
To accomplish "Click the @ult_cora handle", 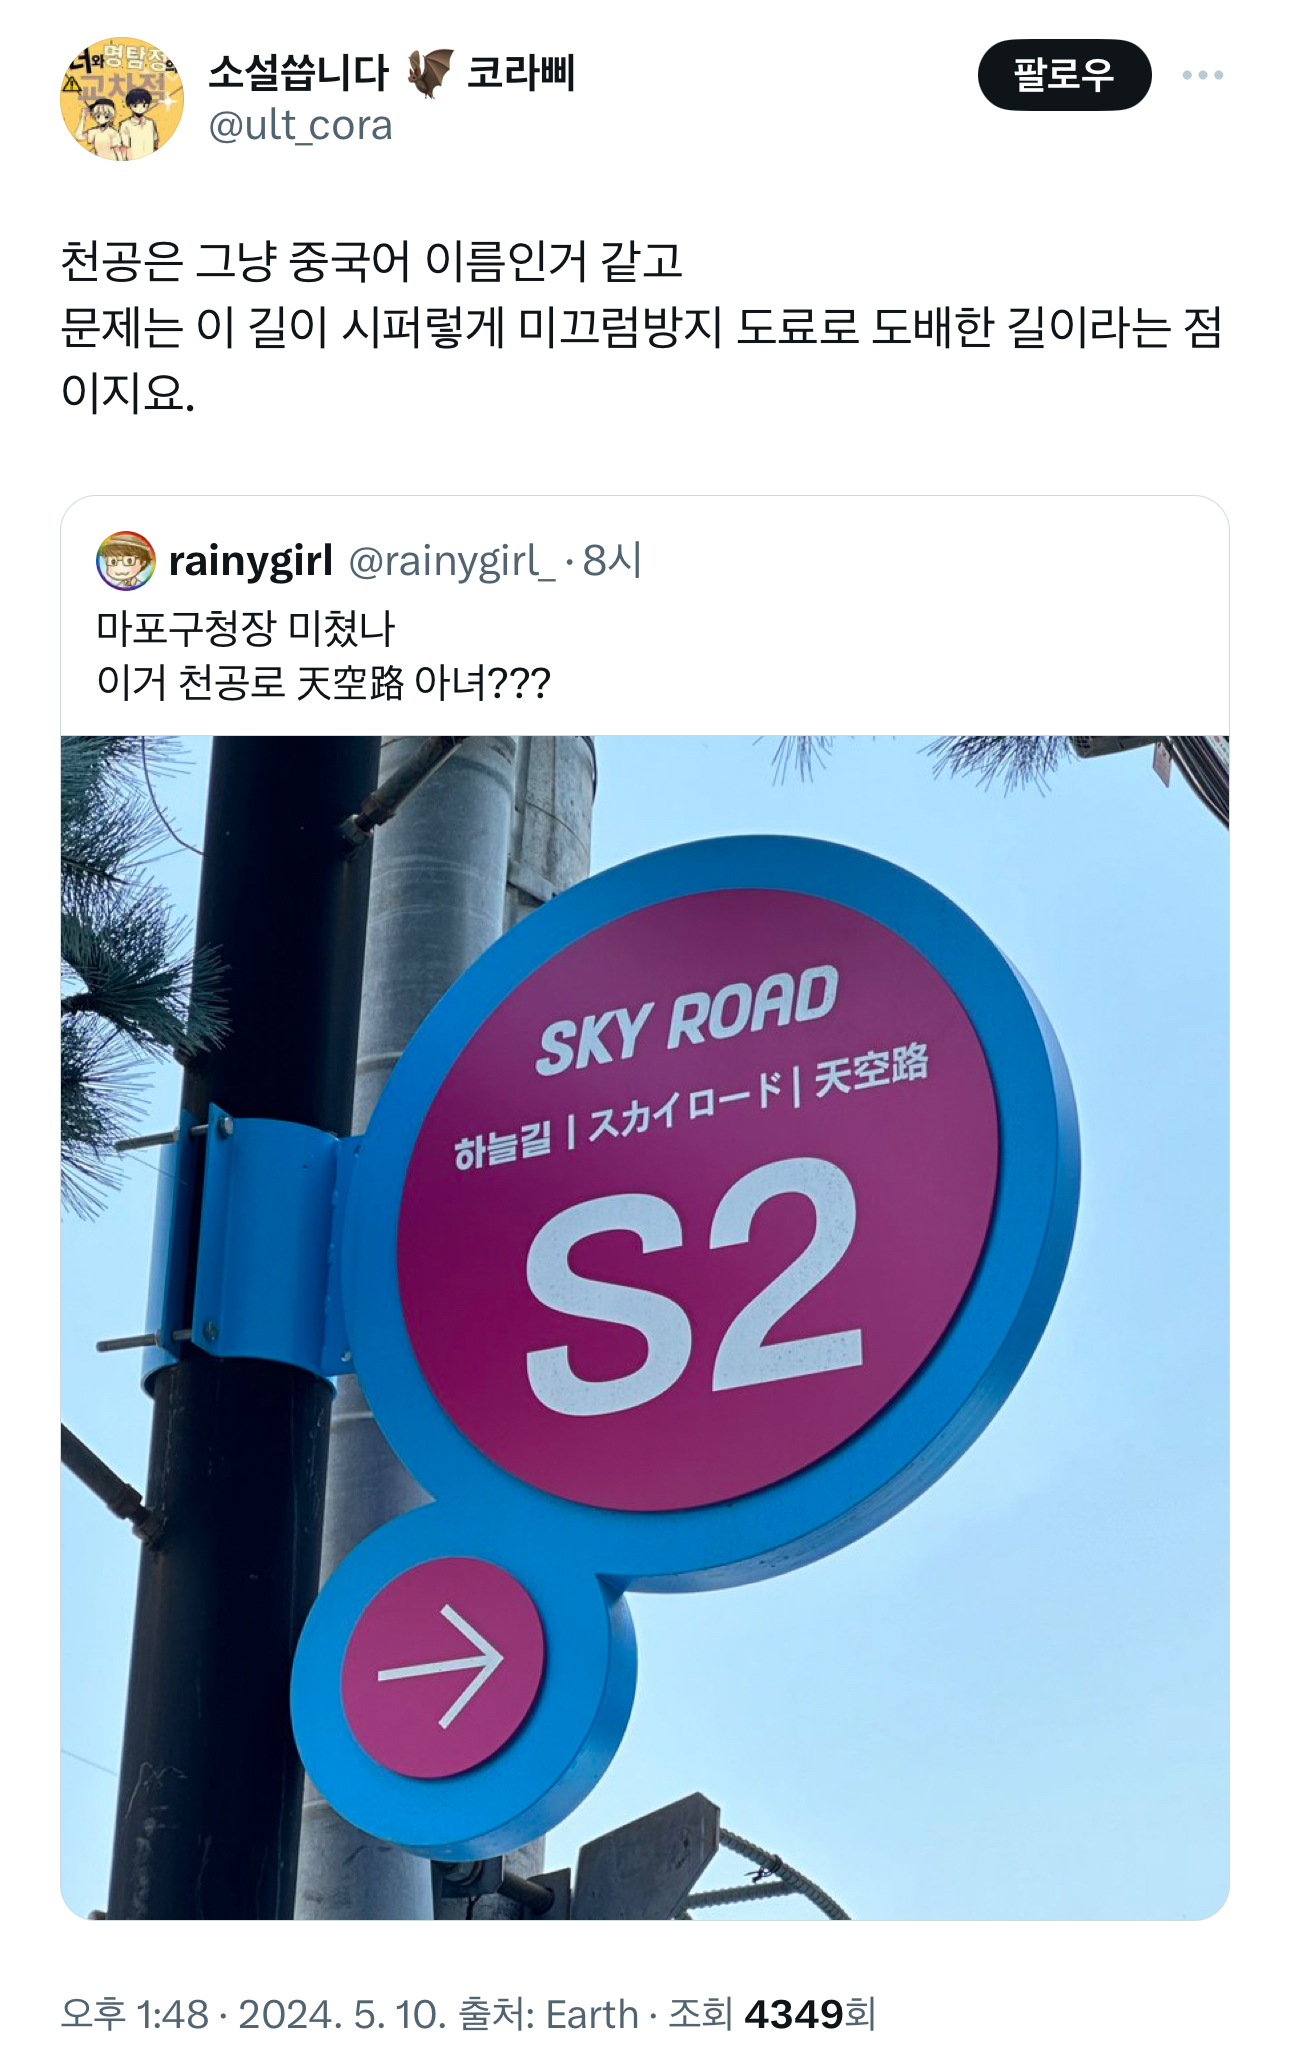I will click(x=300, y=126).
